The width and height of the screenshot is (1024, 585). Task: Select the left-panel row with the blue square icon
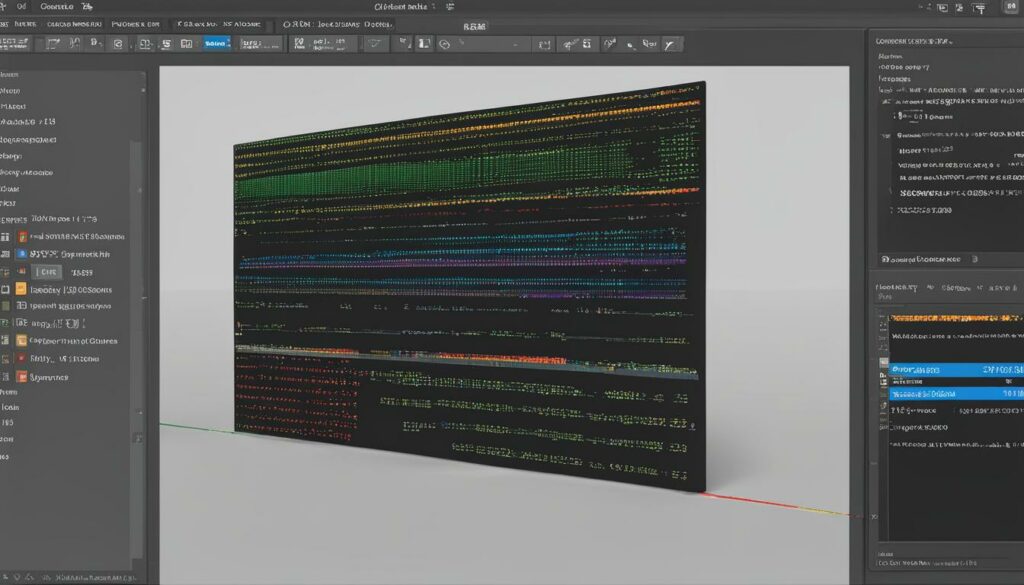pyautogui.click(x=64, y=254)
